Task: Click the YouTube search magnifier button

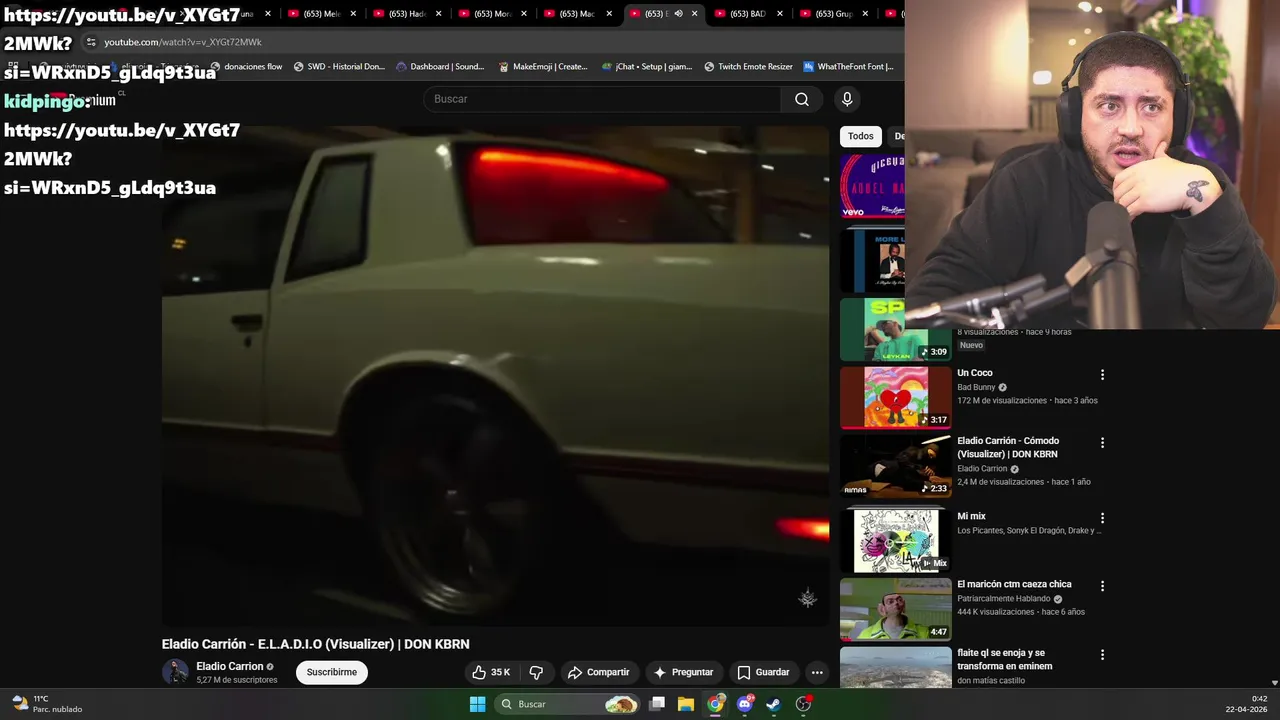Action: [x=802, y=99]
